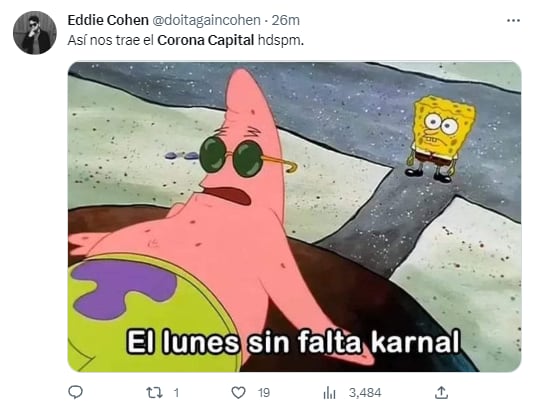Image resolution: width=535 pixels, height=408 pixels.
Task: Click the like count showing 19
Action: 264,393
